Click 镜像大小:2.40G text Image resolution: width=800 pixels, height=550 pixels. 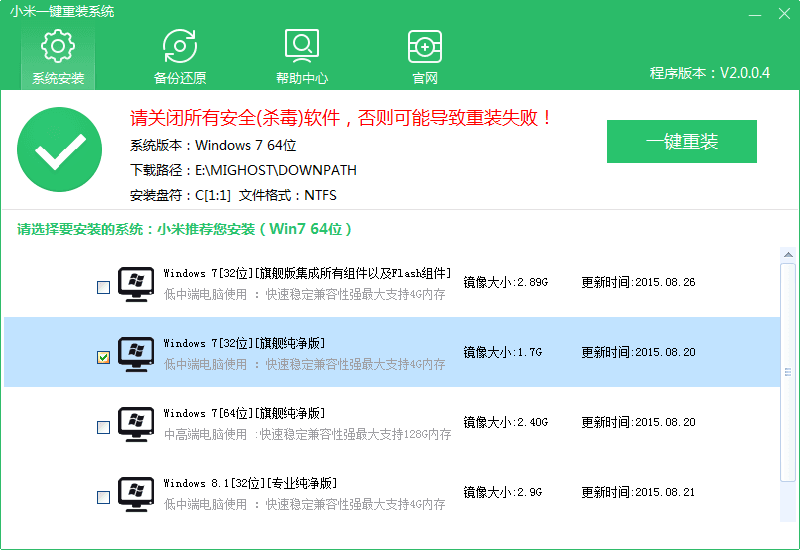click(x=506, y=422)
